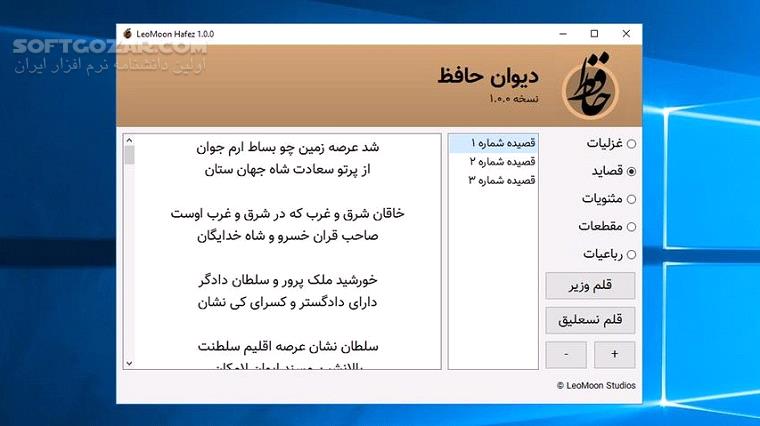The image size is (760, 426).
Task: Open قصیده شماره ۲ in the list
Action: [493, 162]
